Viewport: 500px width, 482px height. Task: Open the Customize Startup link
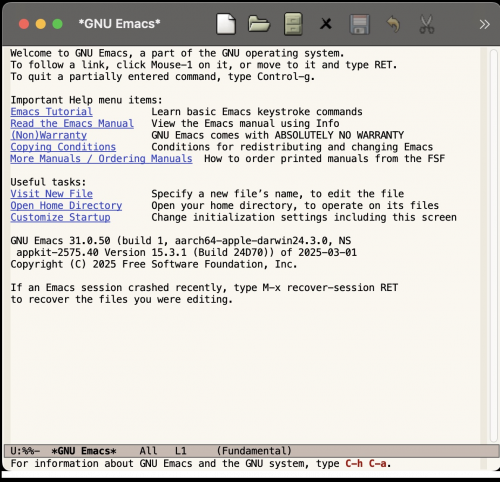(60, 217)
